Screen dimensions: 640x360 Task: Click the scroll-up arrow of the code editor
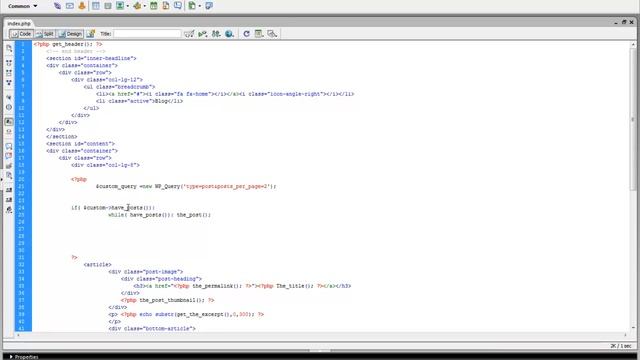pyautogui.click(x=633, y=44)
